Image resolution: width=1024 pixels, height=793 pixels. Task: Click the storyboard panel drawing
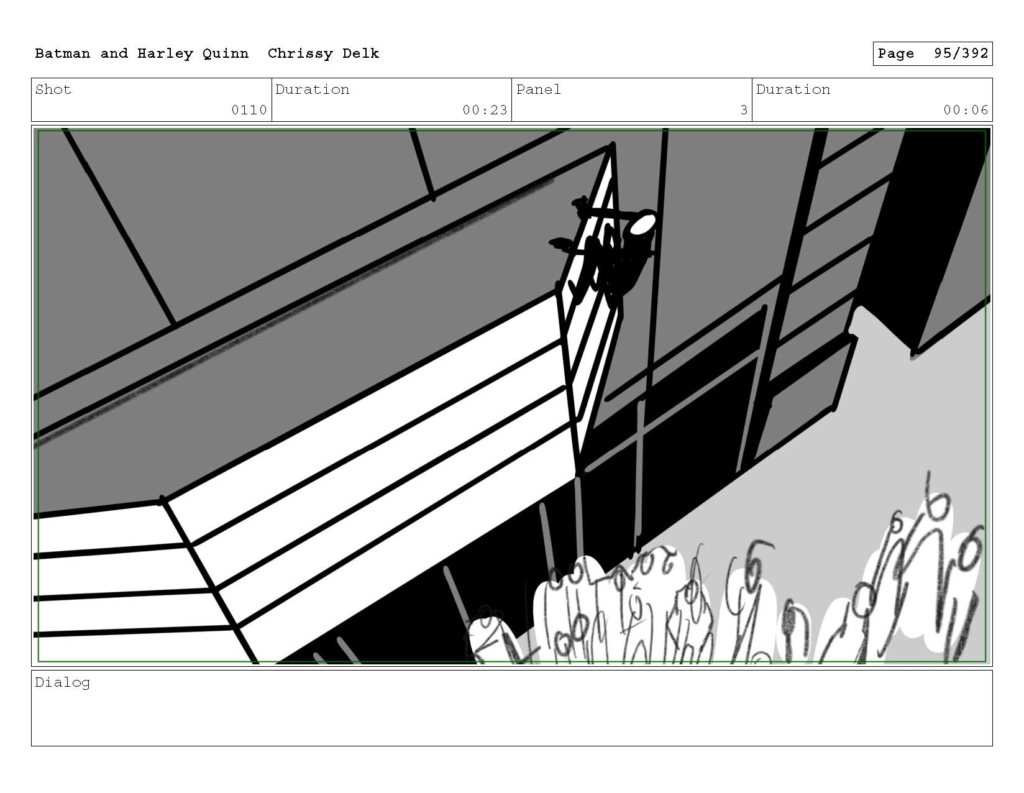512,396
